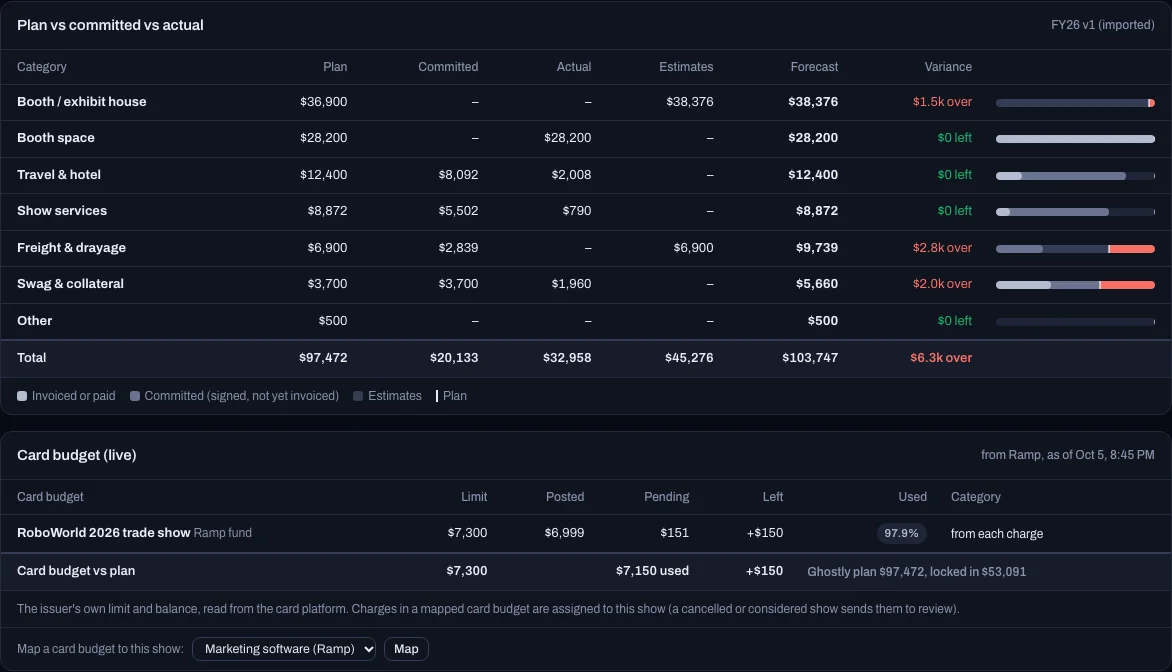
Task: Click the Plan vs committed vs actual heading
Action: (110, 25)
